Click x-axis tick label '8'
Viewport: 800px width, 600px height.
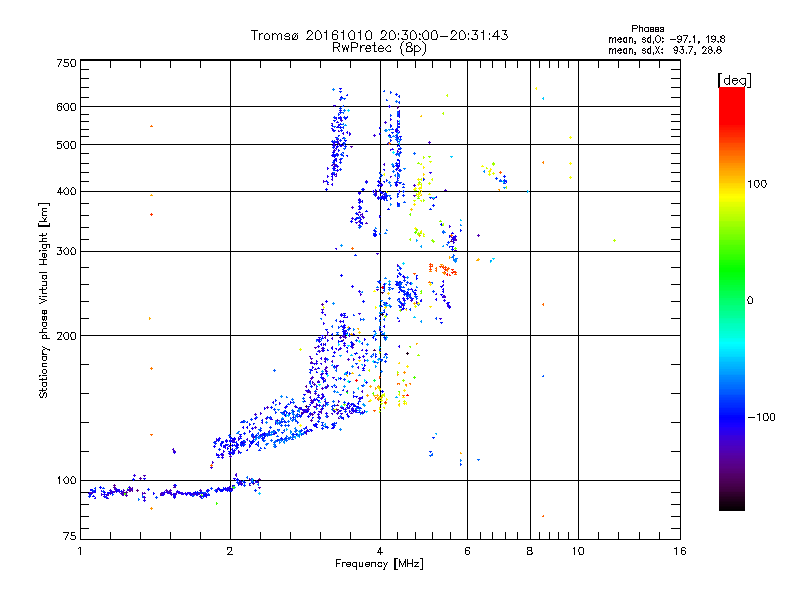click(x=530, y=551)
